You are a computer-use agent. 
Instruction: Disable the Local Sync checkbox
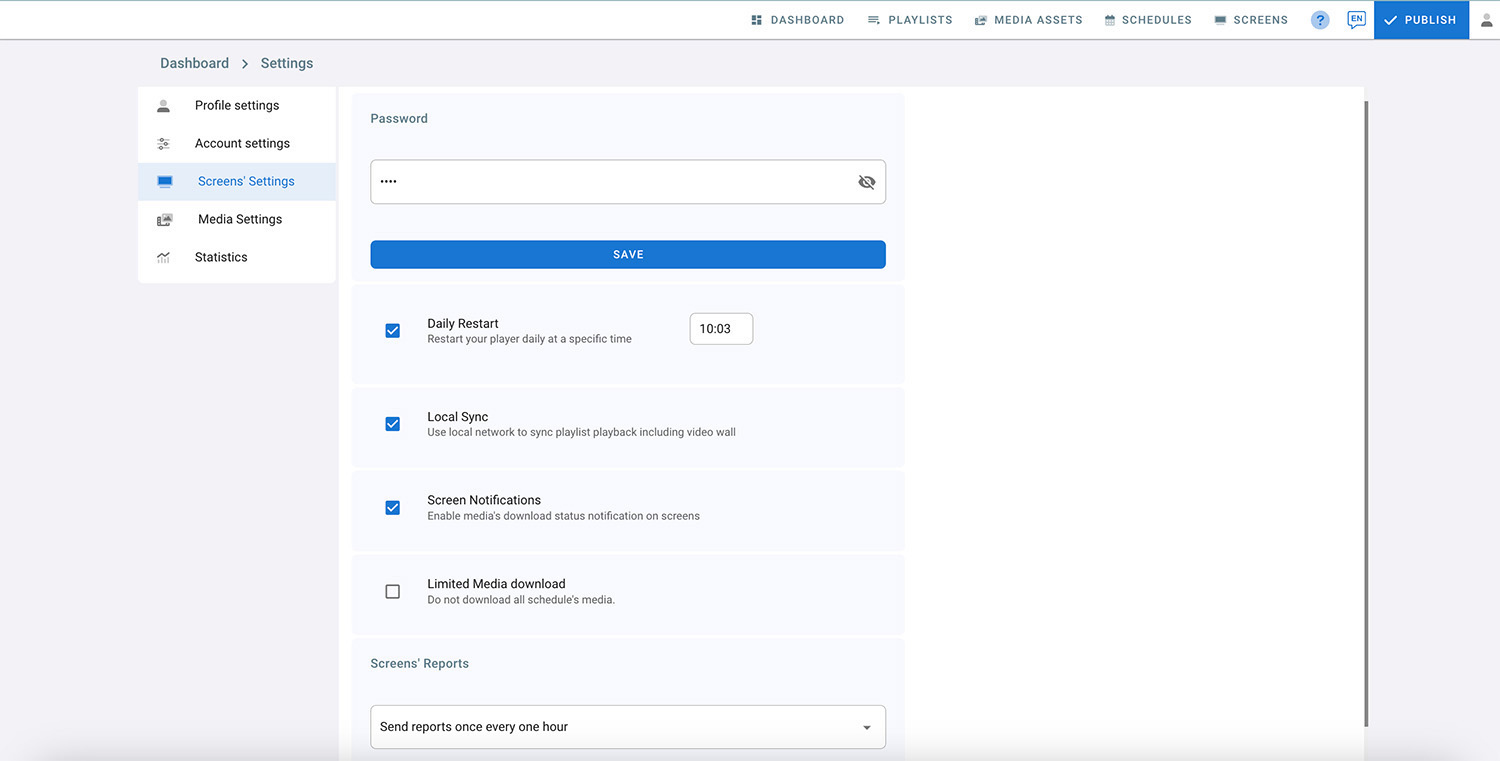pyautogui.click(x=393, y=424)
